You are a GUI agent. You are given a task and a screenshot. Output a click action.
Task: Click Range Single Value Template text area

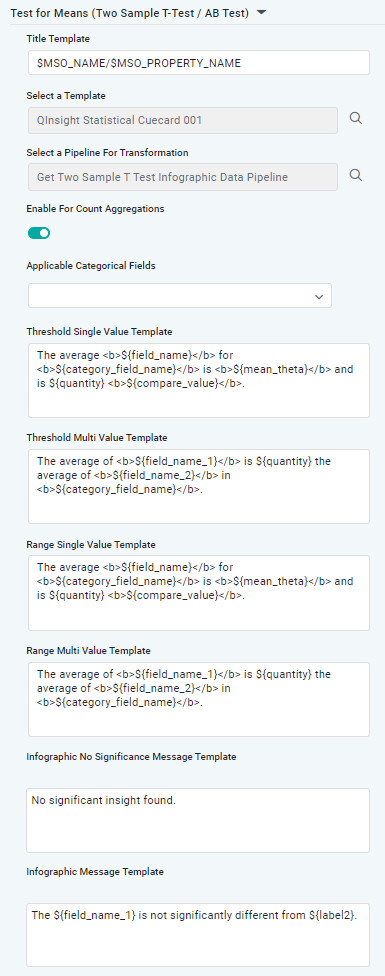pyautogui.click(x=199, y=593)
